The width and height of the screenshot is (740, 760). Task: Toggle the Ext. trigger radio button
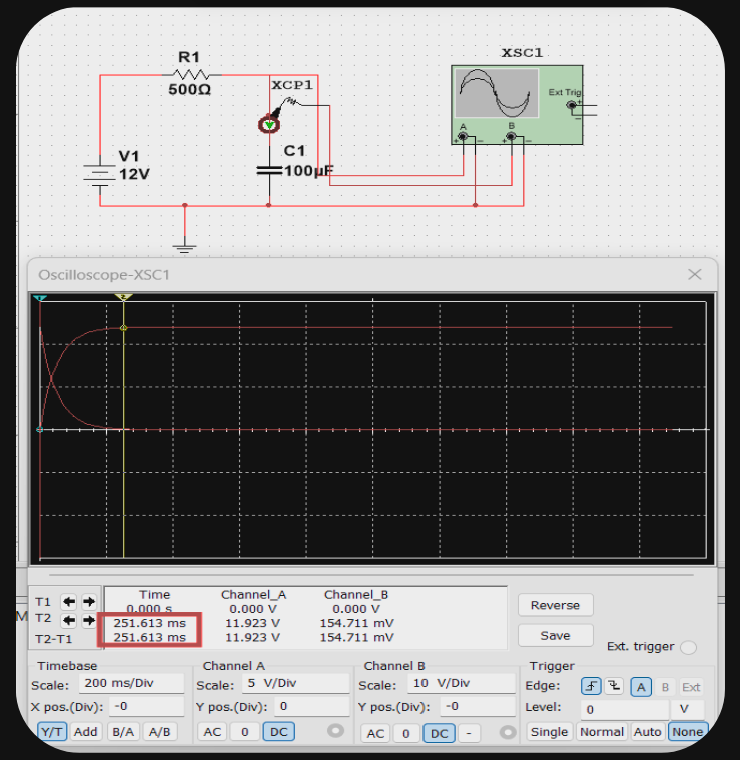[x=688, y=647]
